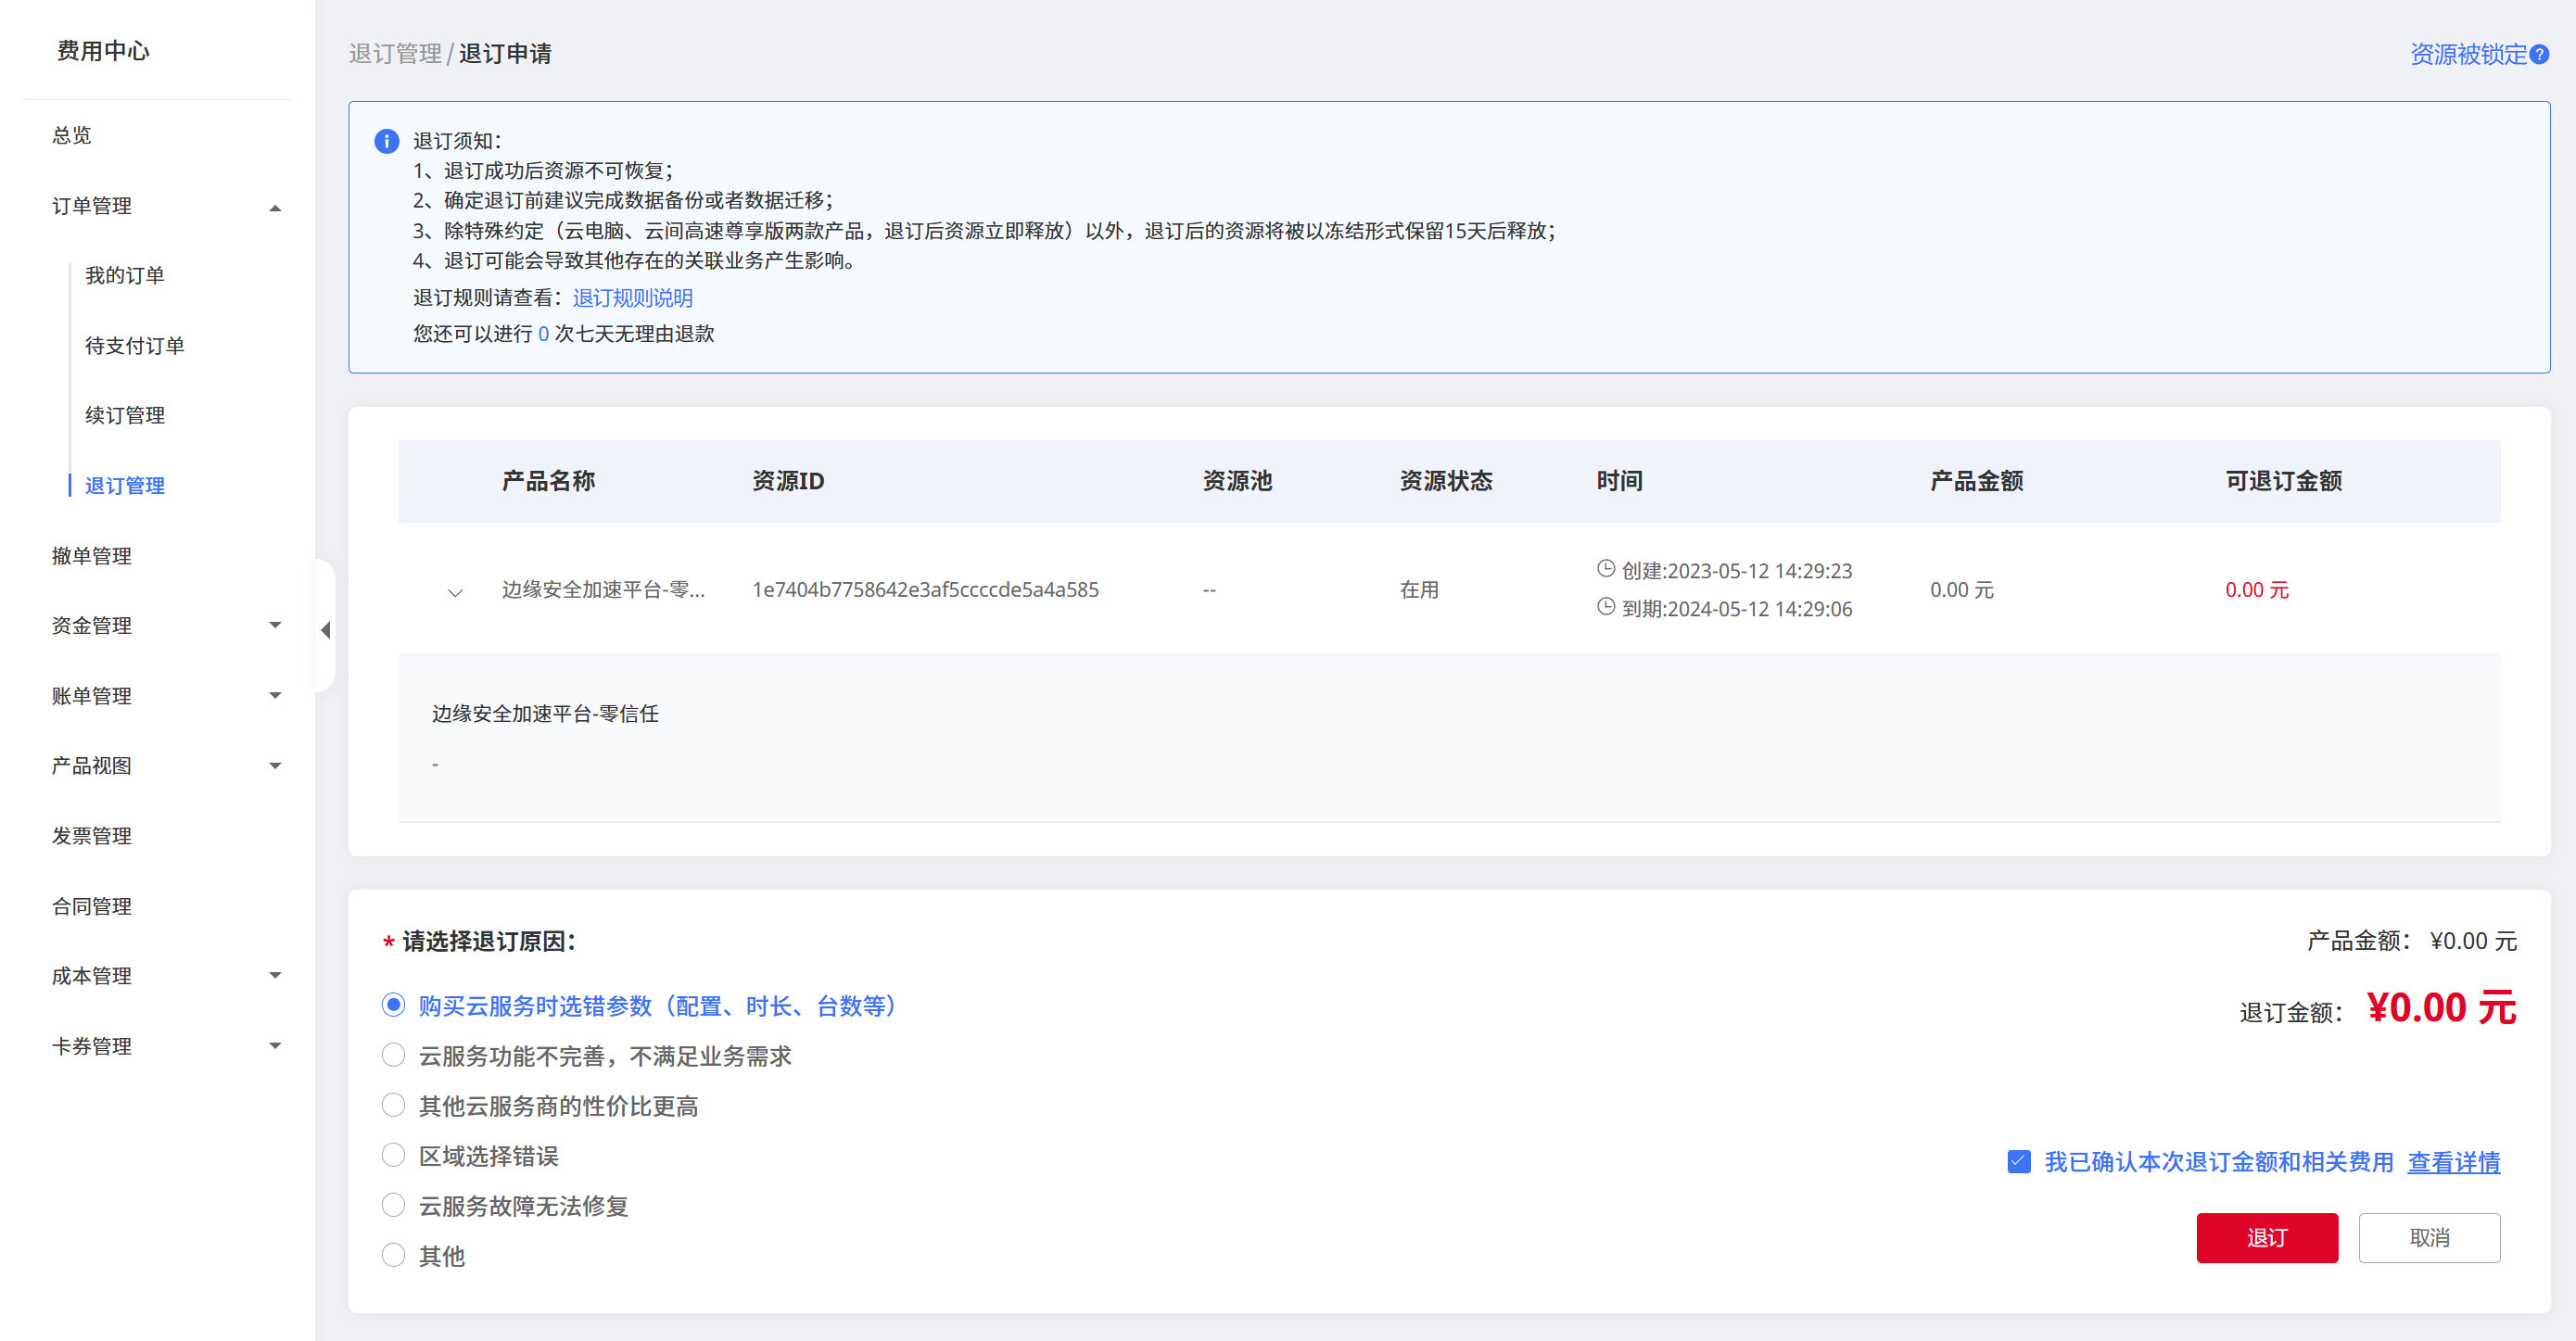Click the 产品金额： ¥0.00 元 summary line
Viewport: 2576px width, 1341px height.
click(x=2411, y=941)
